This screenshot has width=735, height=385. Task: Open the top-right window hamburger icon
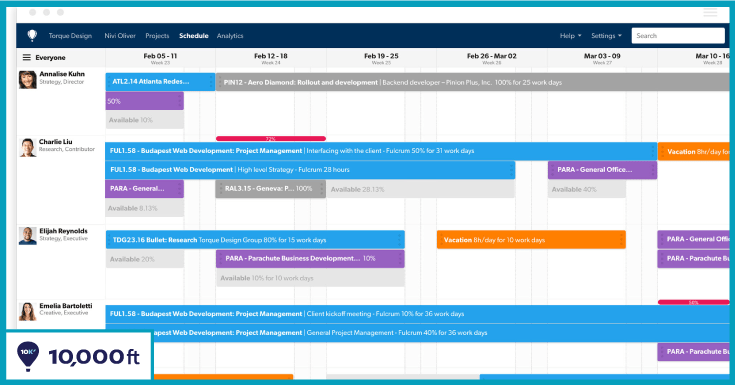[710, 13]
